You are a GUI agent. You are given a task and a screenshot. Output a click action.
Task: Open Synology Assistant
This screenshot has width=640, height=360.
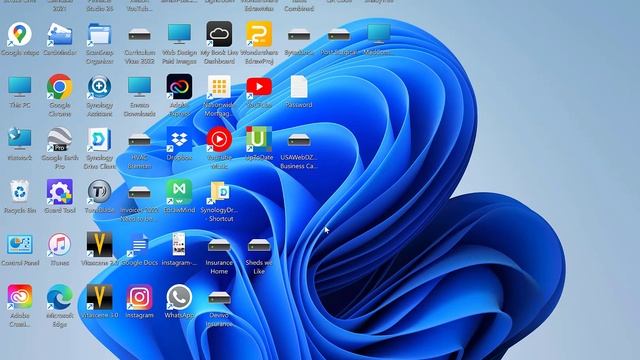[x=100, y=87]
